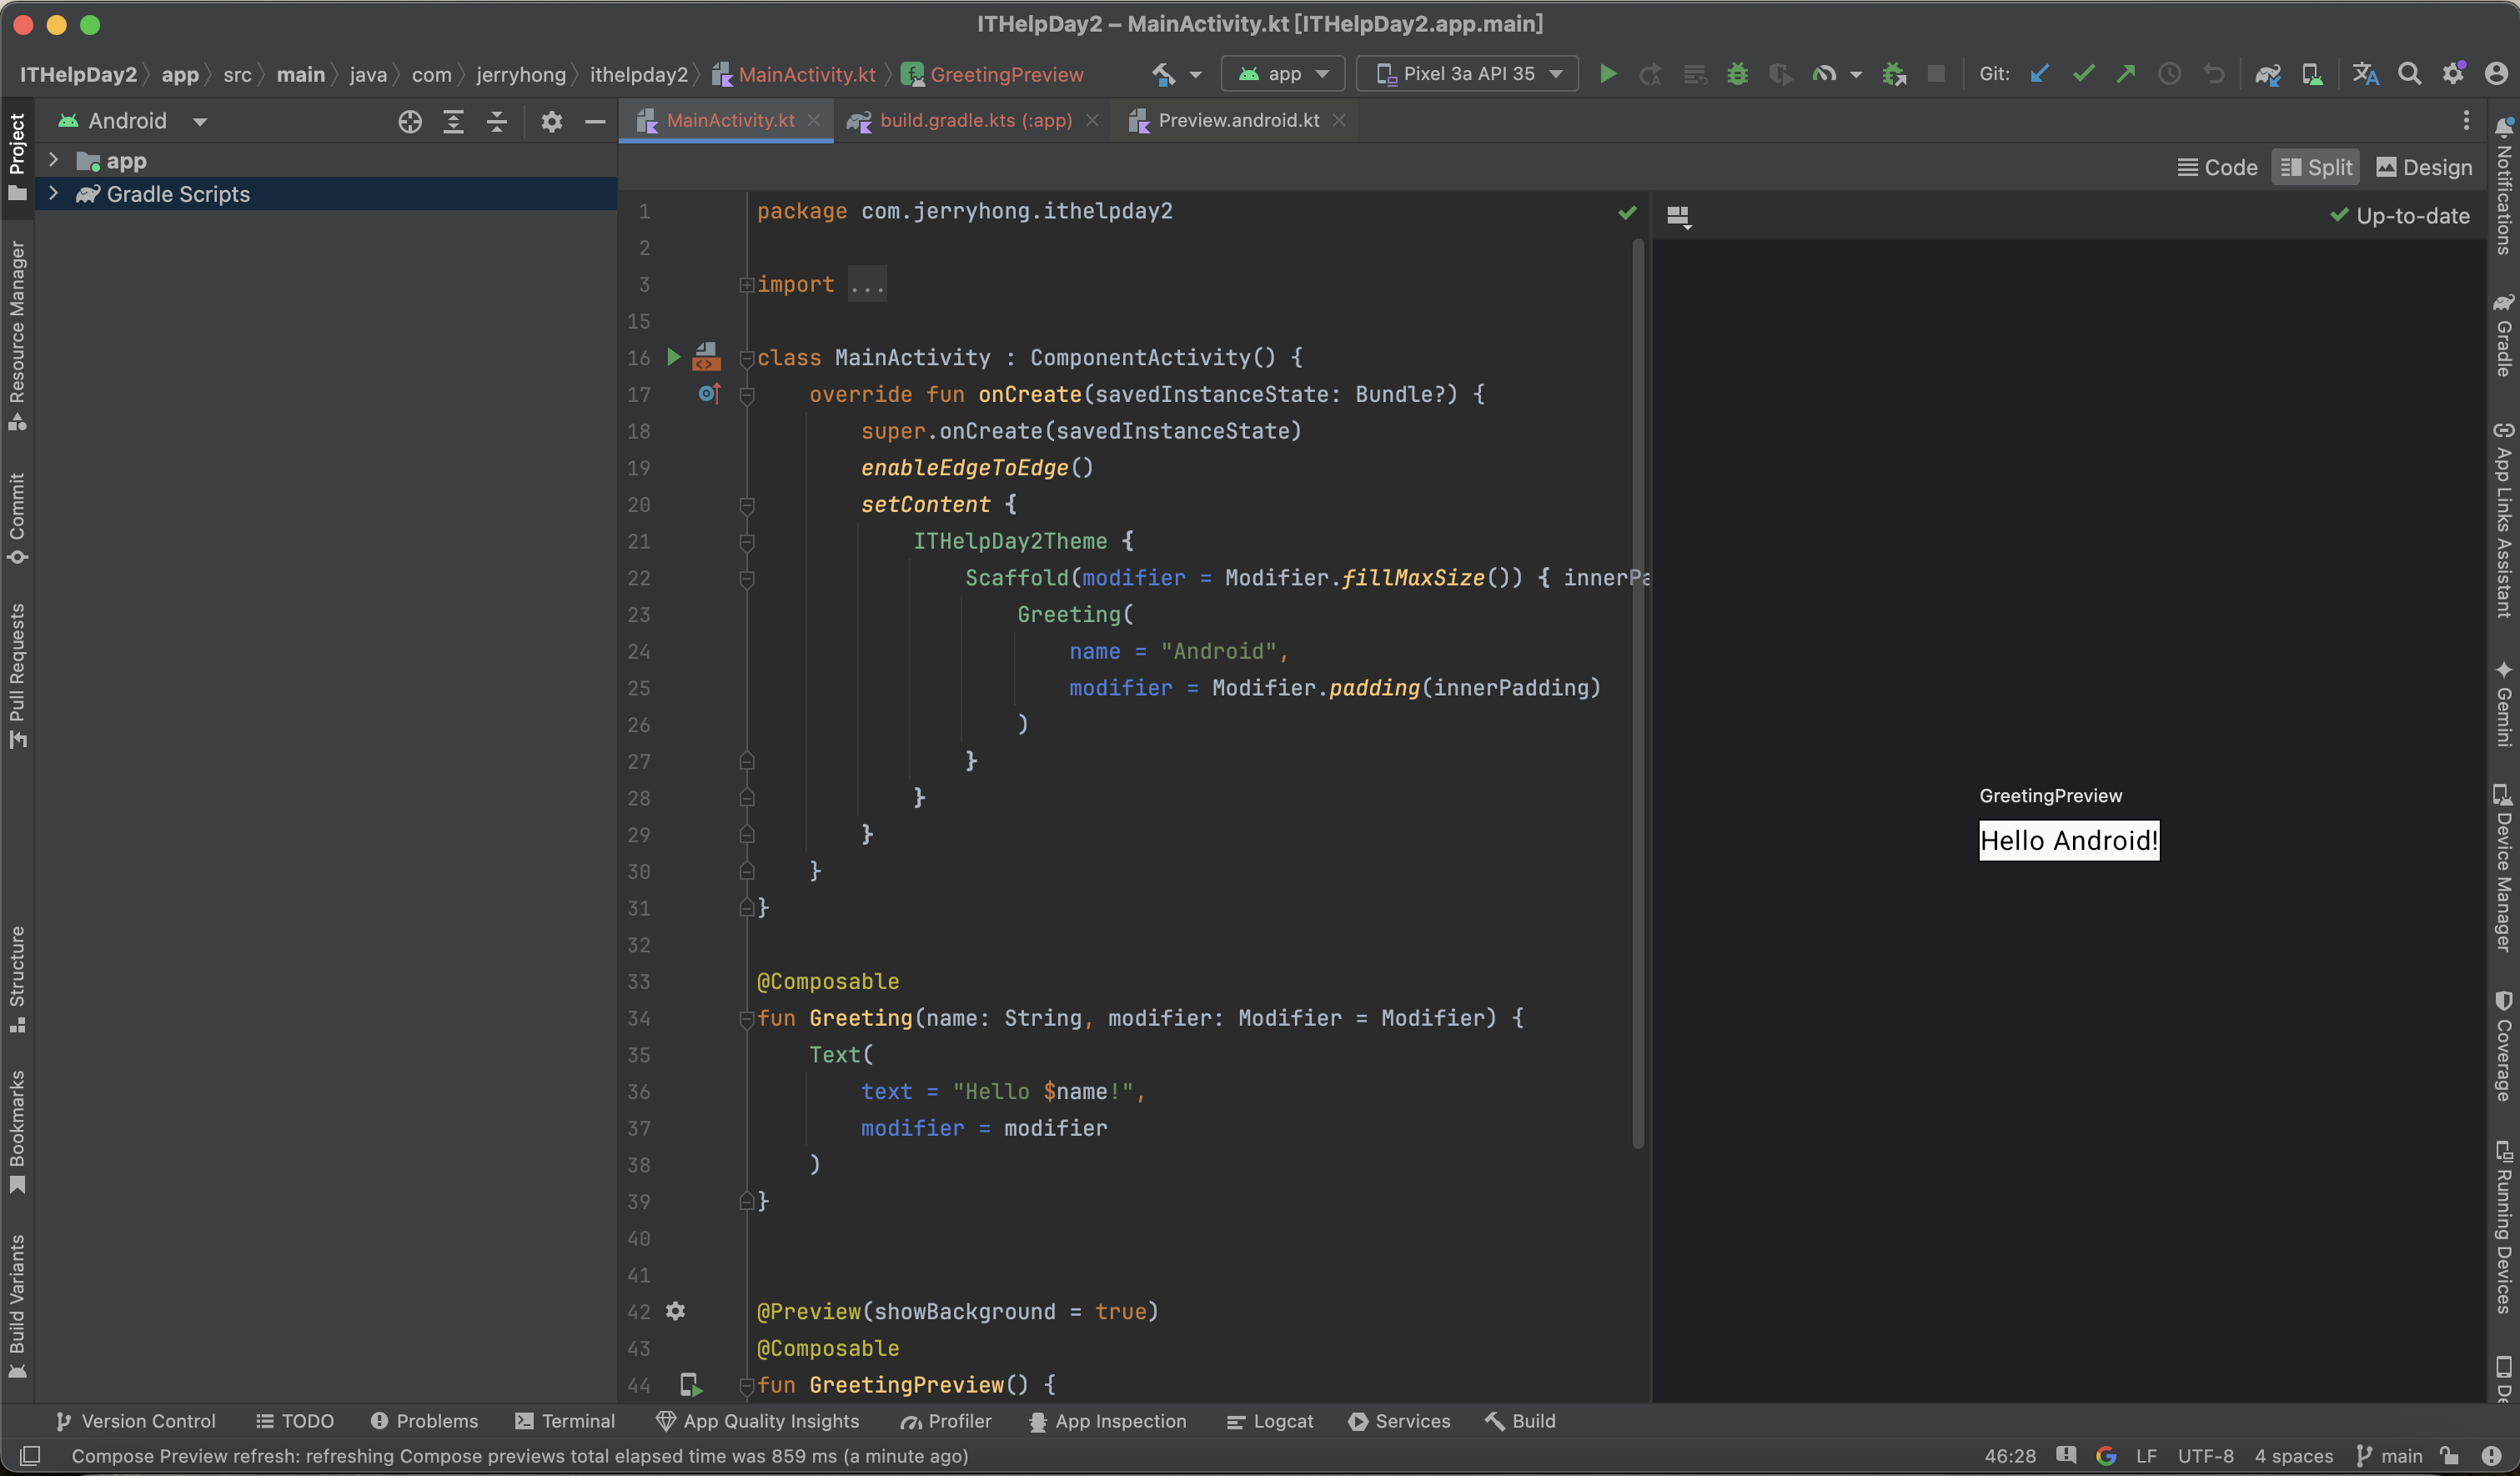This screenshot has height=1476, width=2520.
Task: Click Attach Debugger to Android Process icon
Action: pos(1893,74)
